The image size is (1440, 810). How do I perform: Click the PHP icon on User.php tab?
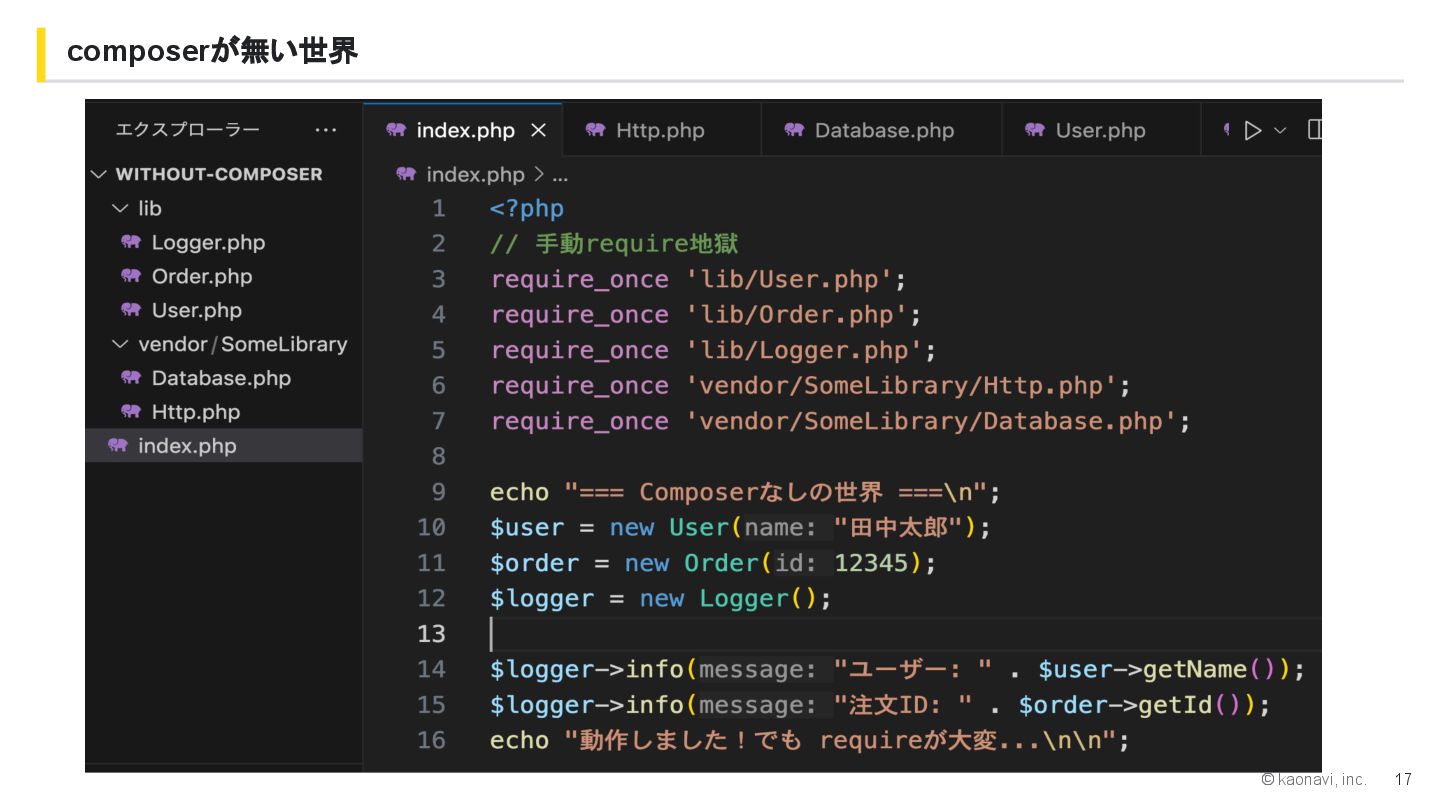[1035, 130]
